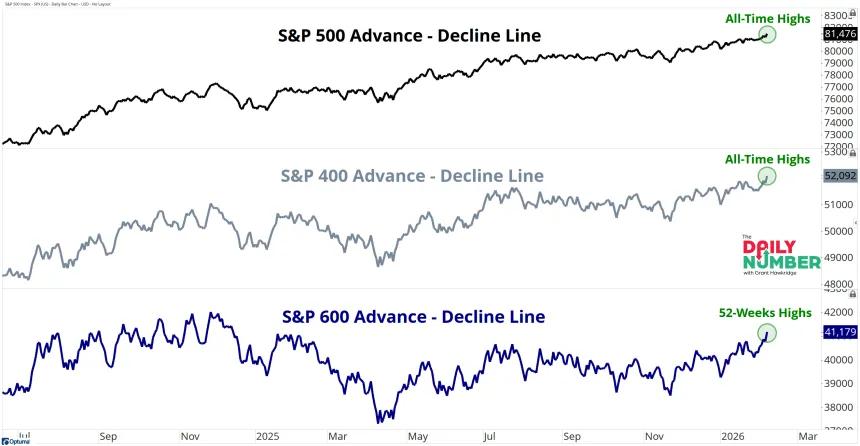Click the 2025 label on the time axis
This screenshot has height=446, width=860.
(268, 437)
